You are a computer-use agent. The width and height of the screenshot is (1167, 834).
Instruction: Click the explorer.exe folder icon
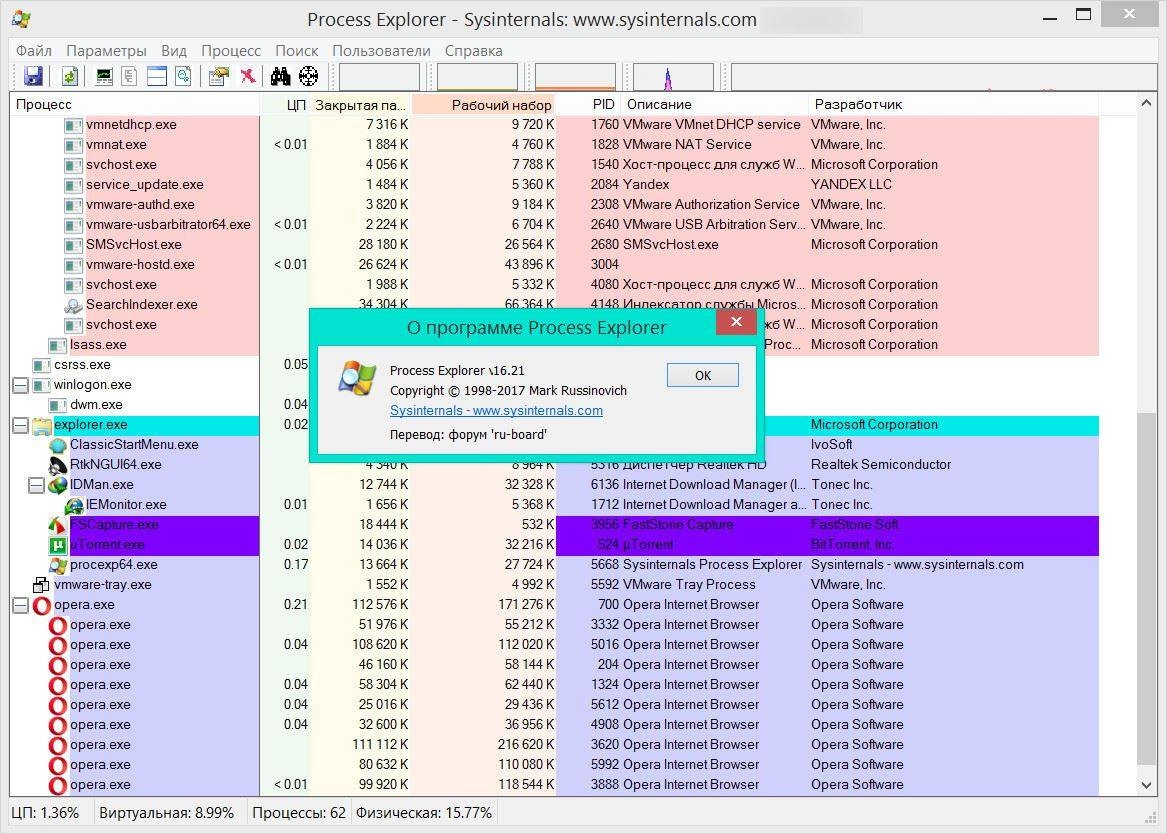42,425
